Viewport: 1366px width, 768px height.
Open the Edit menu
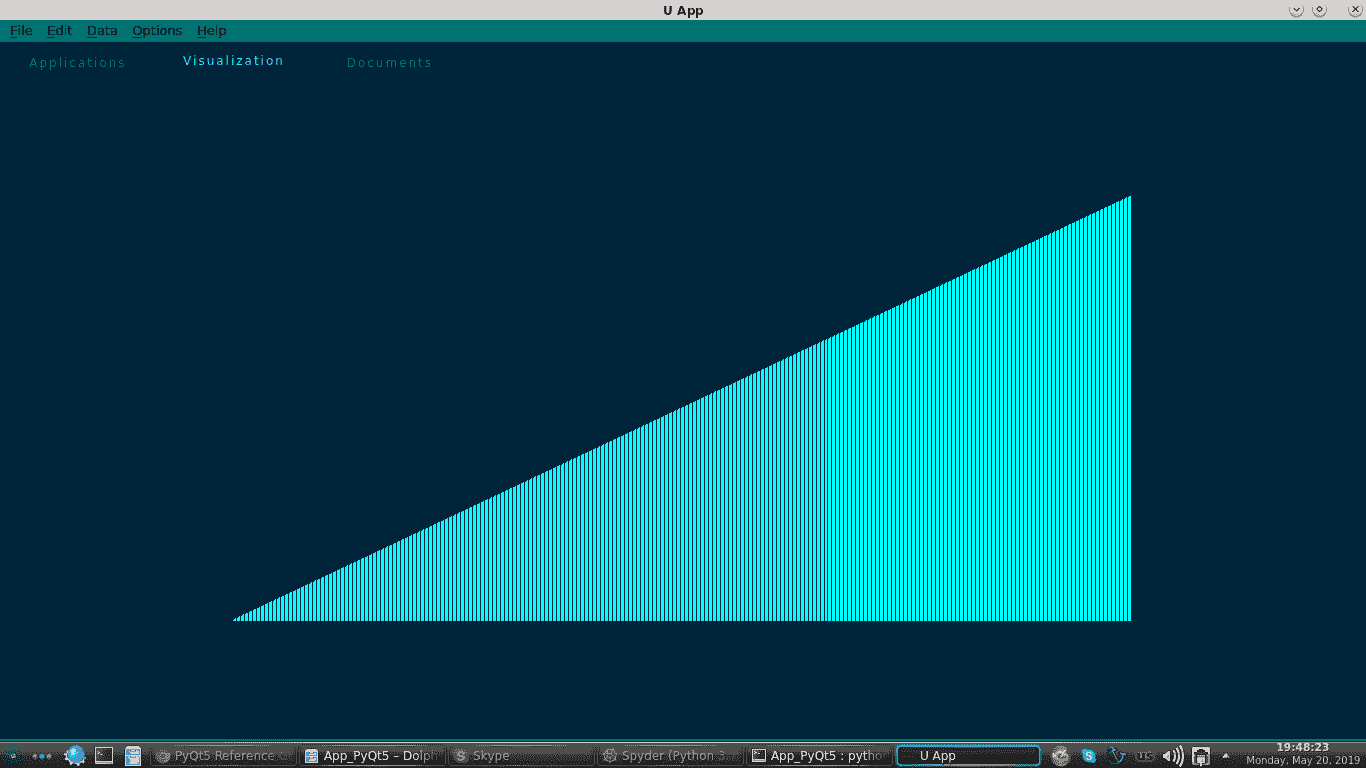tap(59, 31)
